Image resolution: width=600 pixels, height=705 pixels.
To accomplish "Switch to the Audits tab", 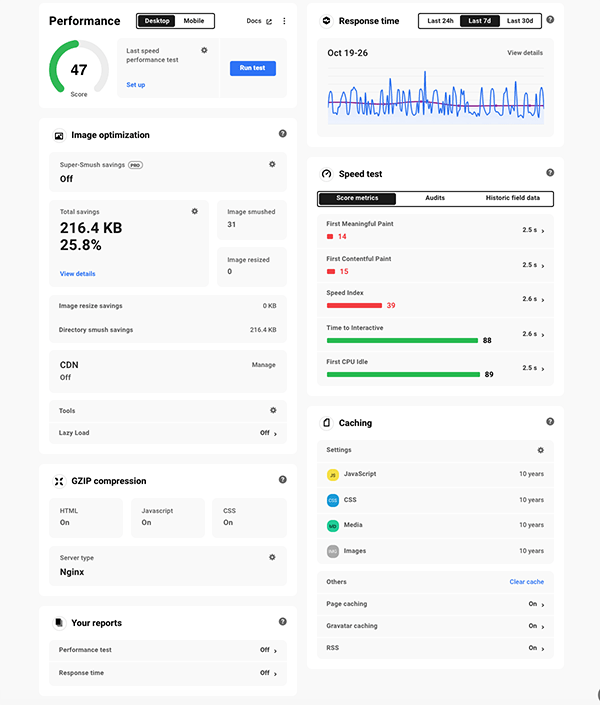I will tap(435, 198).
